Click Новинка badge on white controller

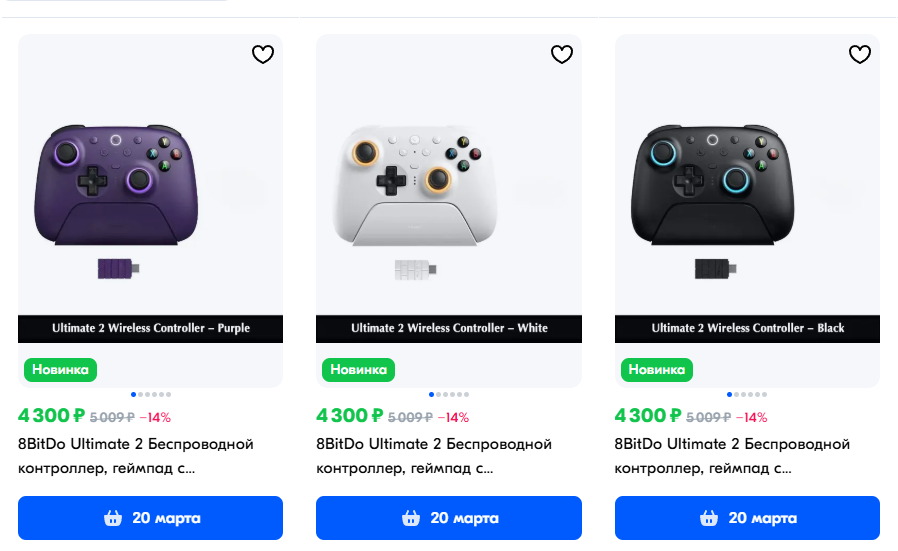pos(359,370)
